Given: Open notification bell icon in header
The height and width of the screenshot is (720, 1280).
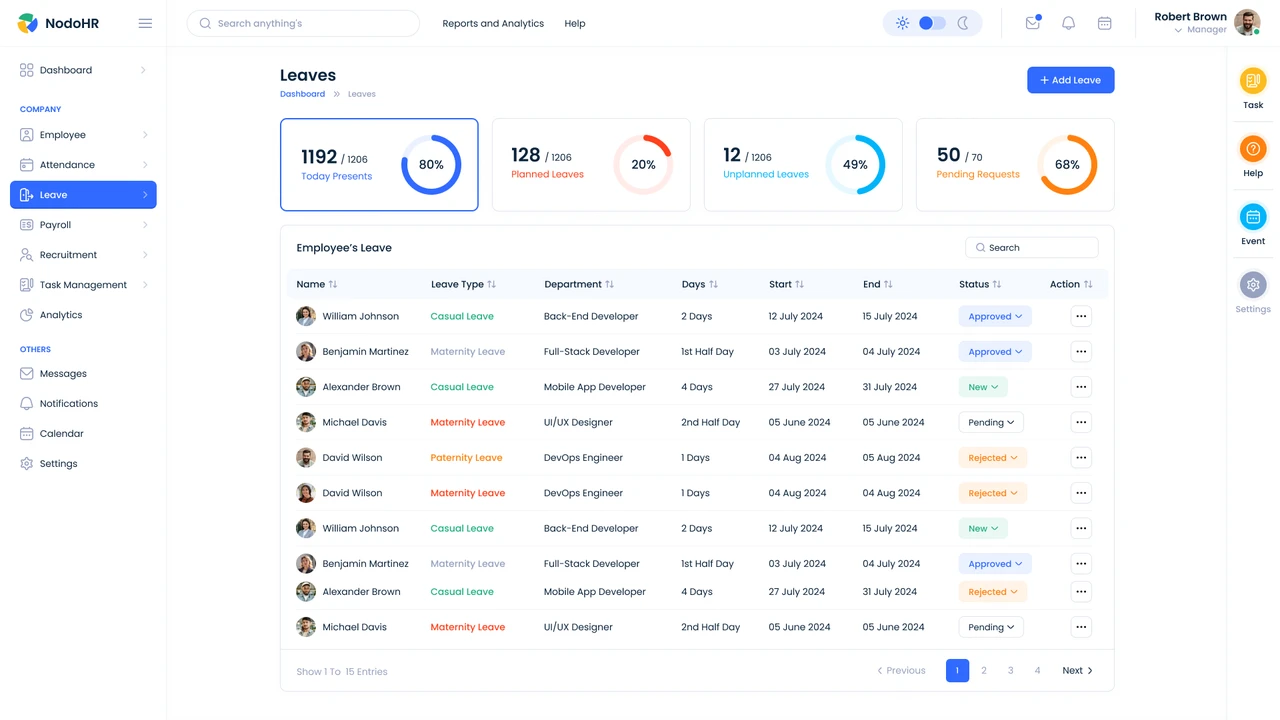Looking at the screenshot, I should (x=1068, y=23).
